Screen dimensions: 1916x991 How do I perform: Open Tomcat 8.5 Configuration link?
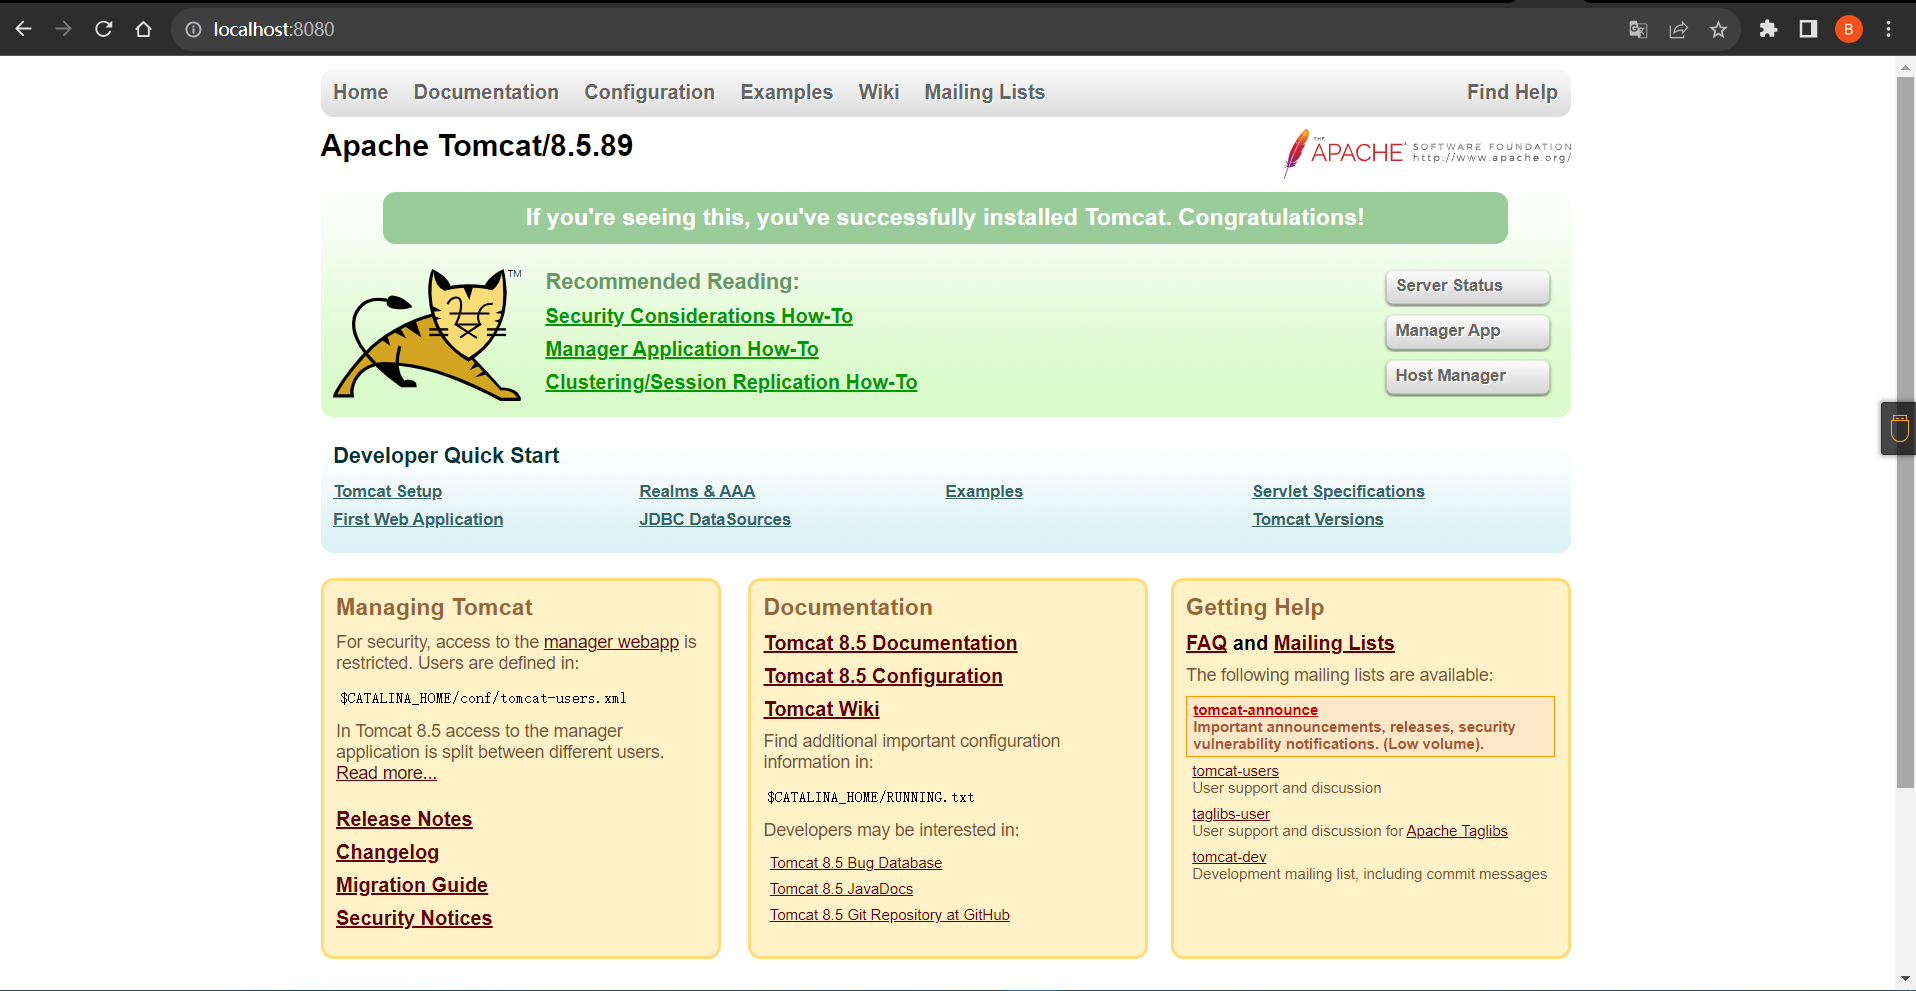[x=883, y=676]
